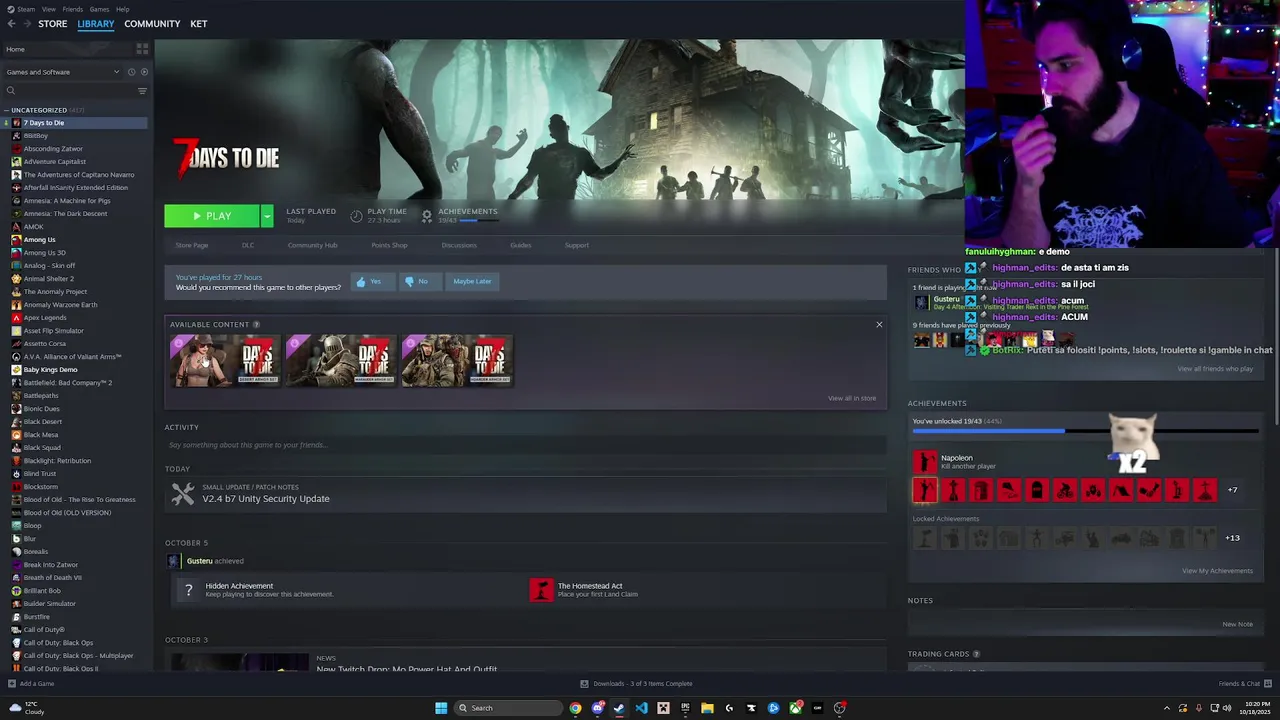Click the Trading Cards help icon

pyautogui.click(x=976, y=654)
